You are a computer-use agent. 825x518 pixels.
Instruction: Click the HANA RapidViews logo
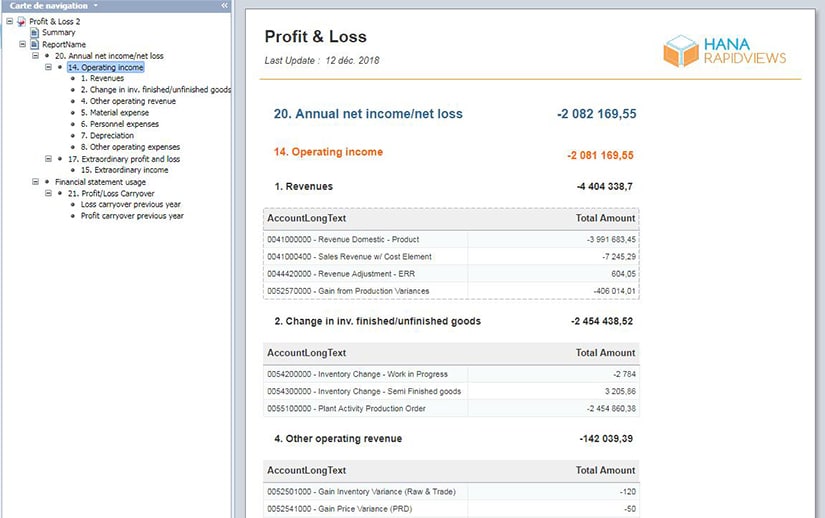point(725,51)
